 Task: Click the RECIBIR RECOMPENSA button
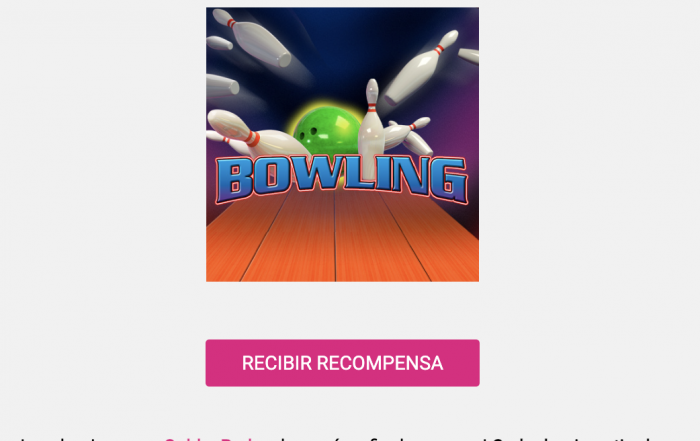(x=342, y=363)
